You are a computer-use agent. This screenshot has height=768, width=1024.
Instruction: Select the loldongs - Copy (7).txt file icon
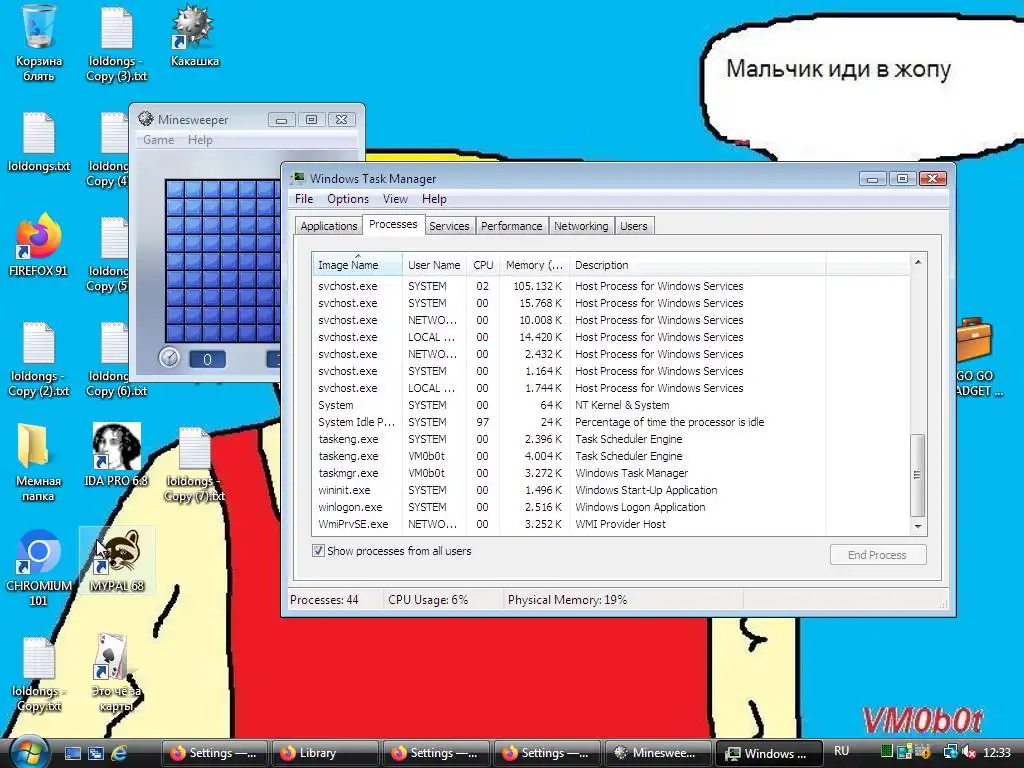click(x=194, y=464)
